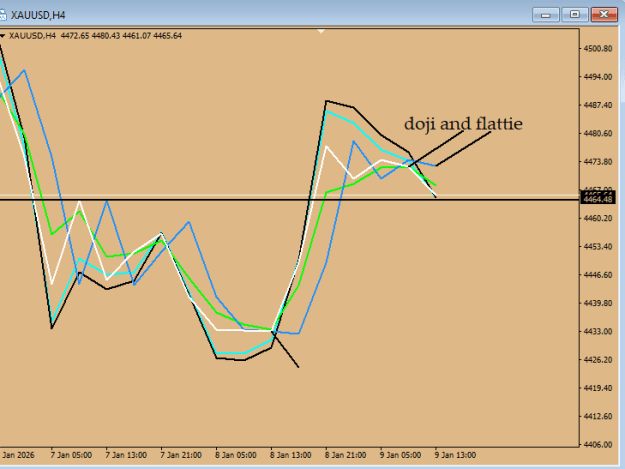Select the "doji and flattie" text label
Screen dimensions: 625x469
point(463,124)
